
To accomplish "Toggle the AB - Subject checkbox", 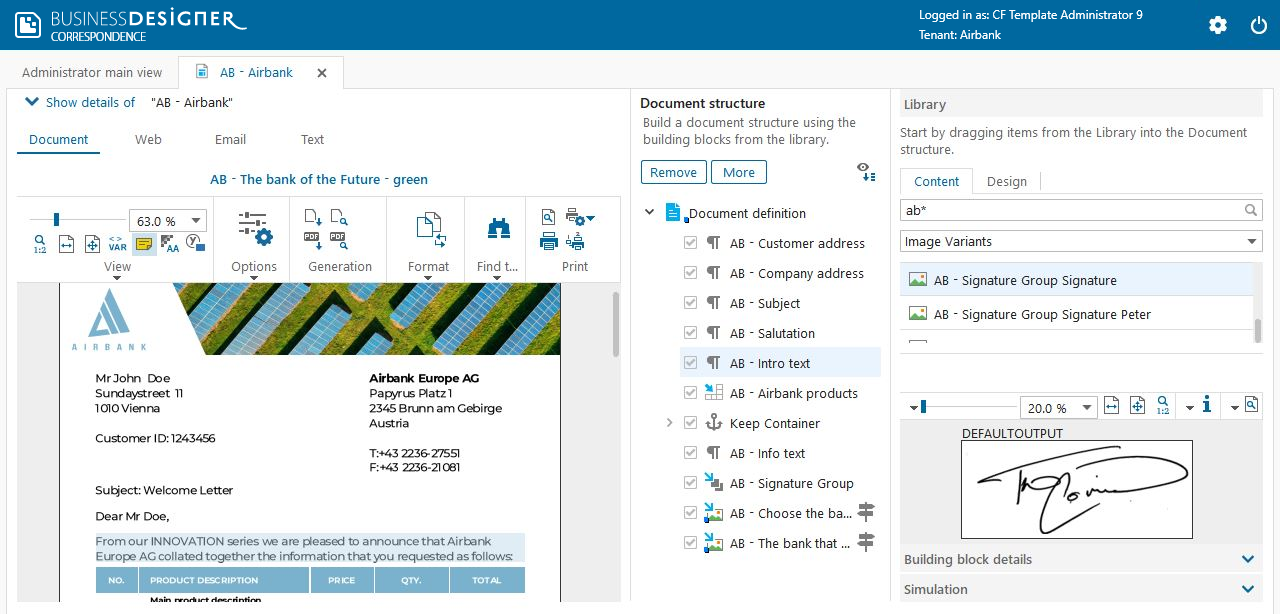I will pyautogui.click(x=690, y=303).
